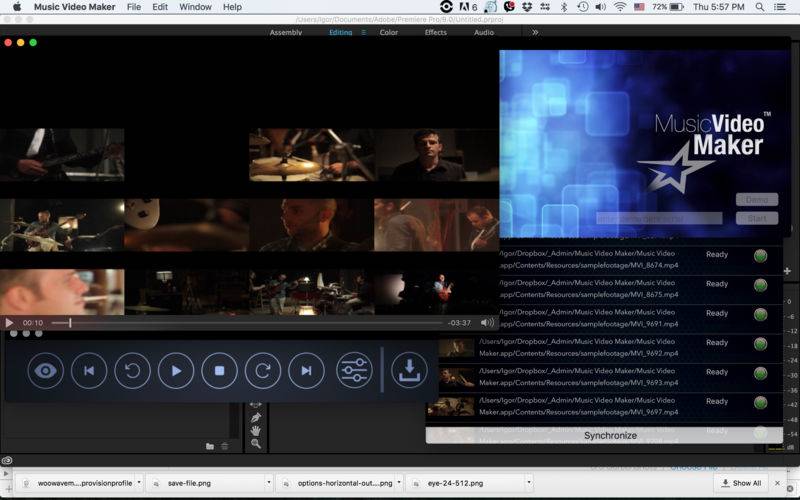Play the video preview from player bar
800x500 pixels.
(9, 322)
